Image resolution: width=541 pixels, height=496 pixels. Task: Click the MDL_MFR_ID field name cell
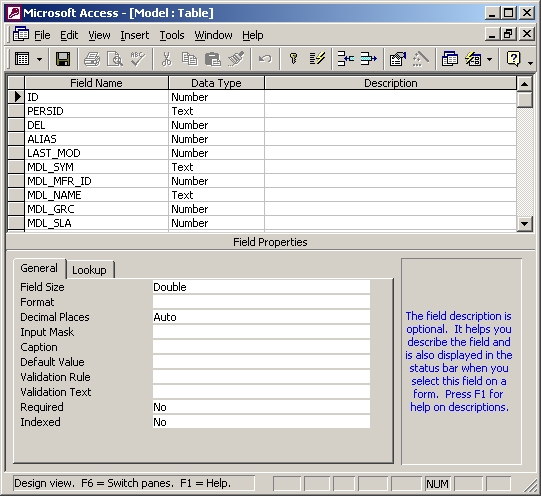click(96, 181)
